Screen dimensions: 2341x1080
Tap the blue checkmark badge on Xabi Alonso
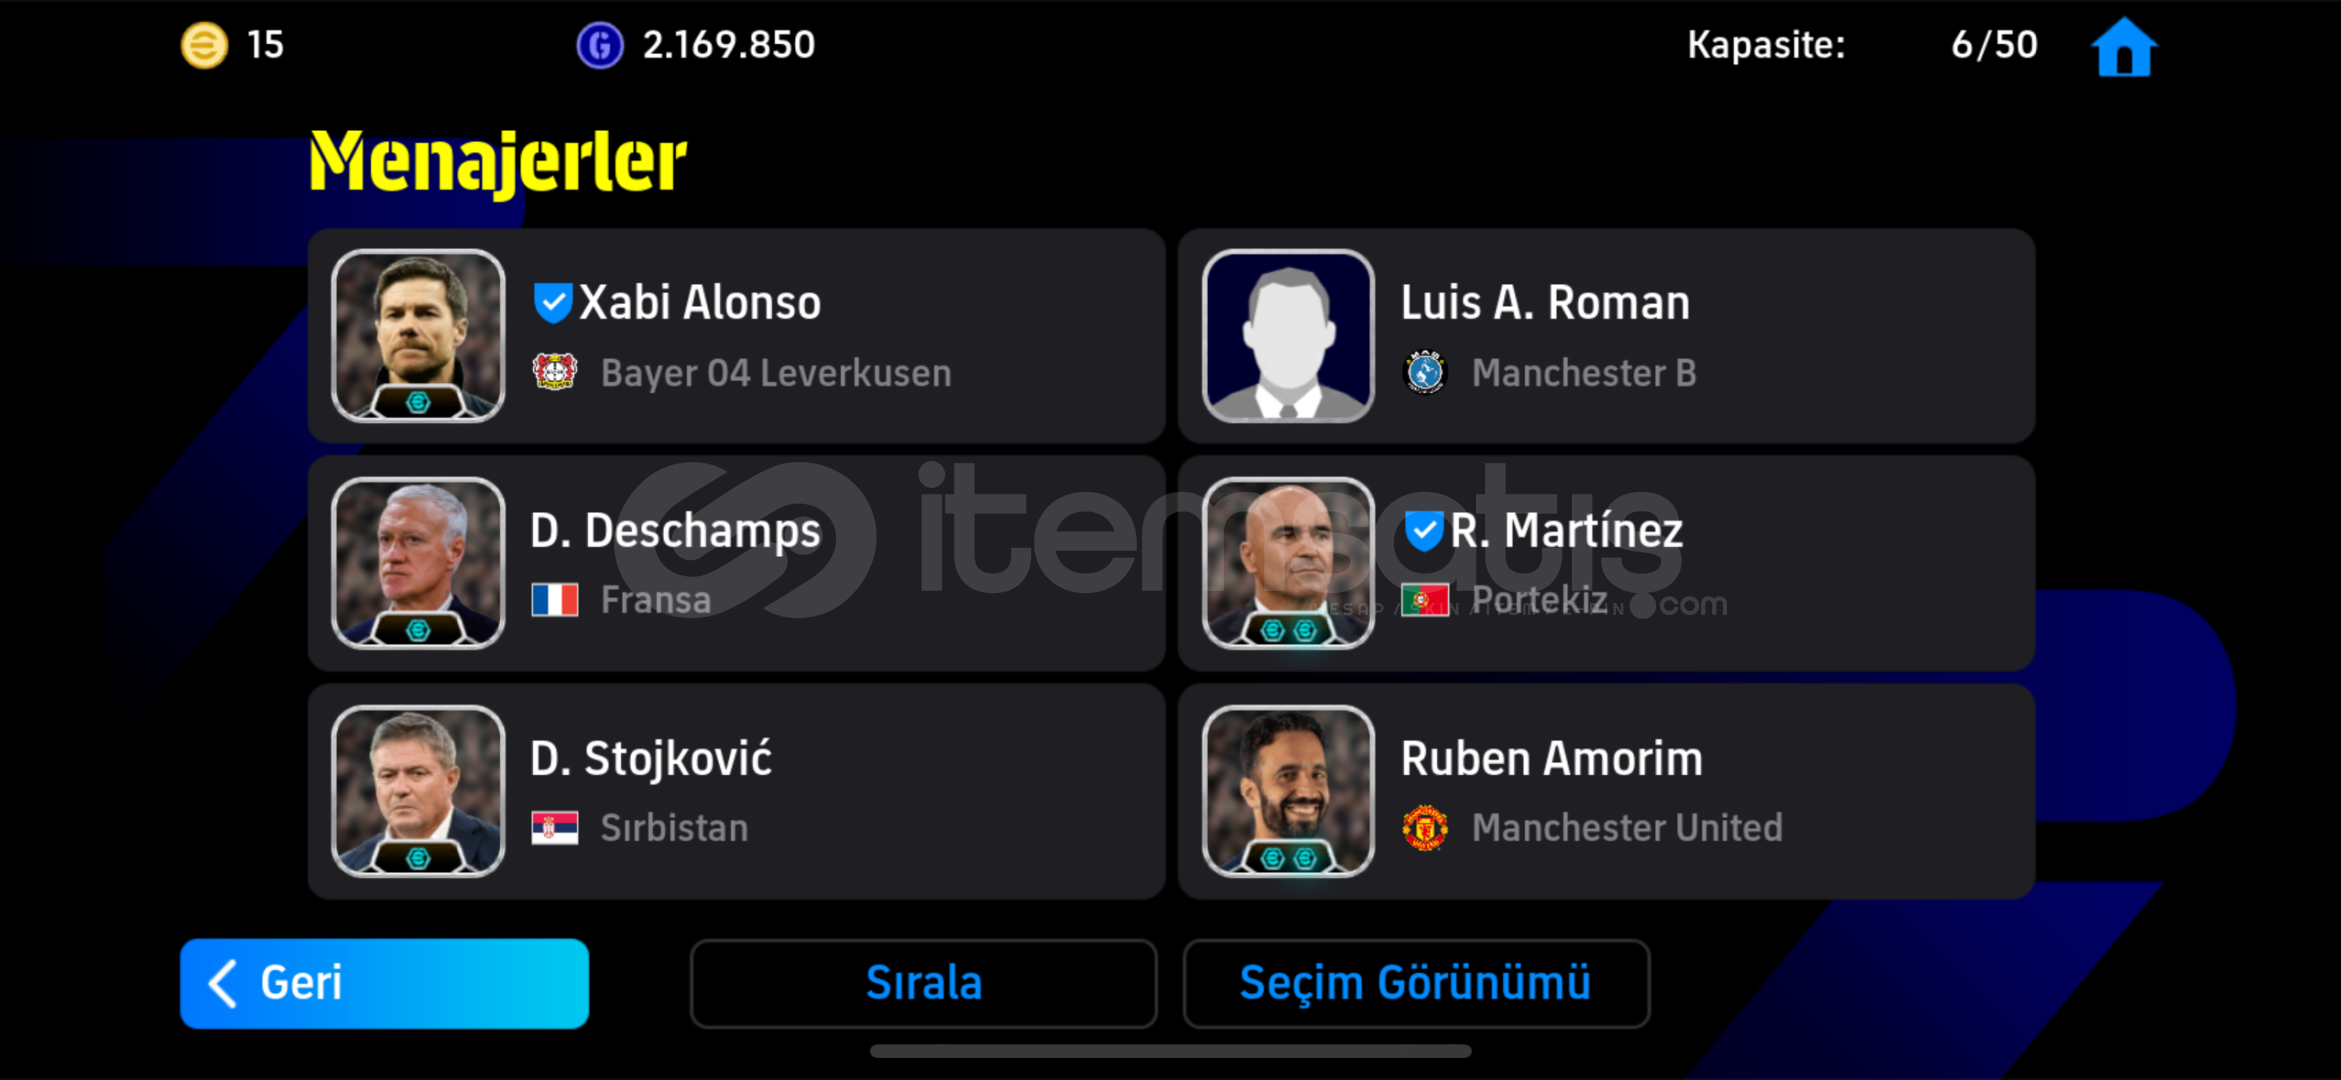tap(553, 302)
